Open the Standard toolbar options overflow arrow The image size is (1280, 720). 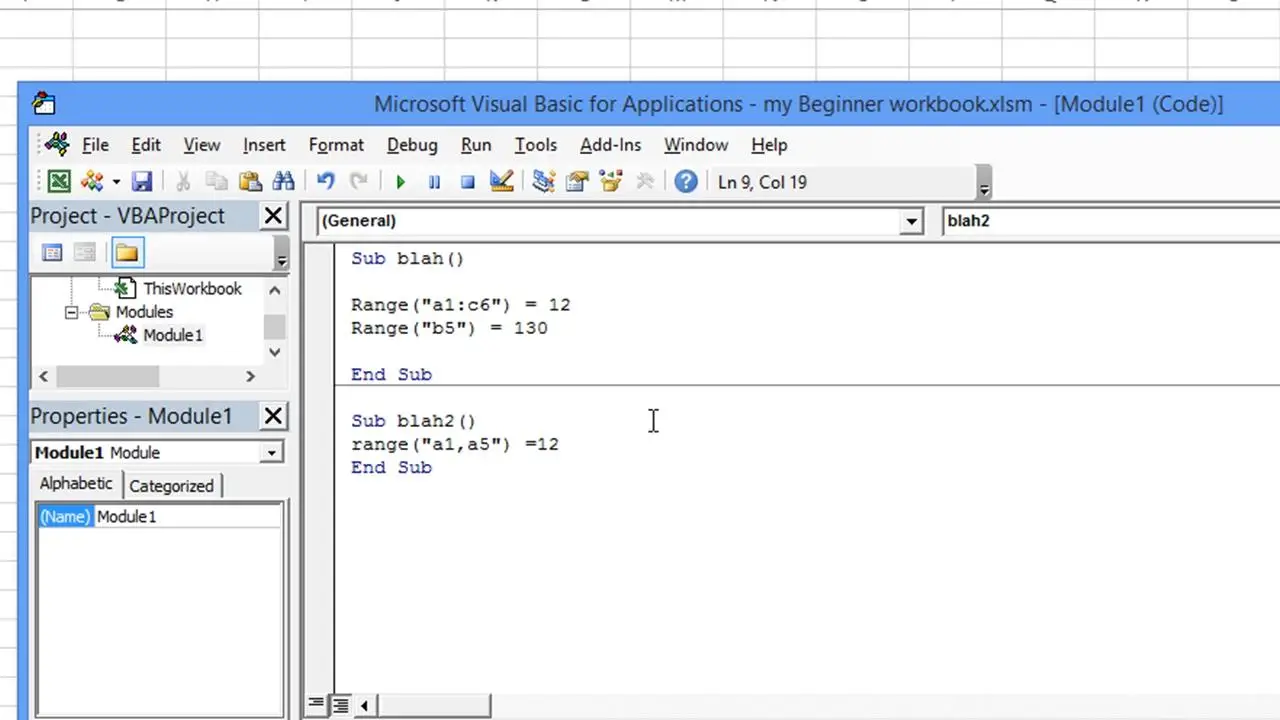coord(984,183)
